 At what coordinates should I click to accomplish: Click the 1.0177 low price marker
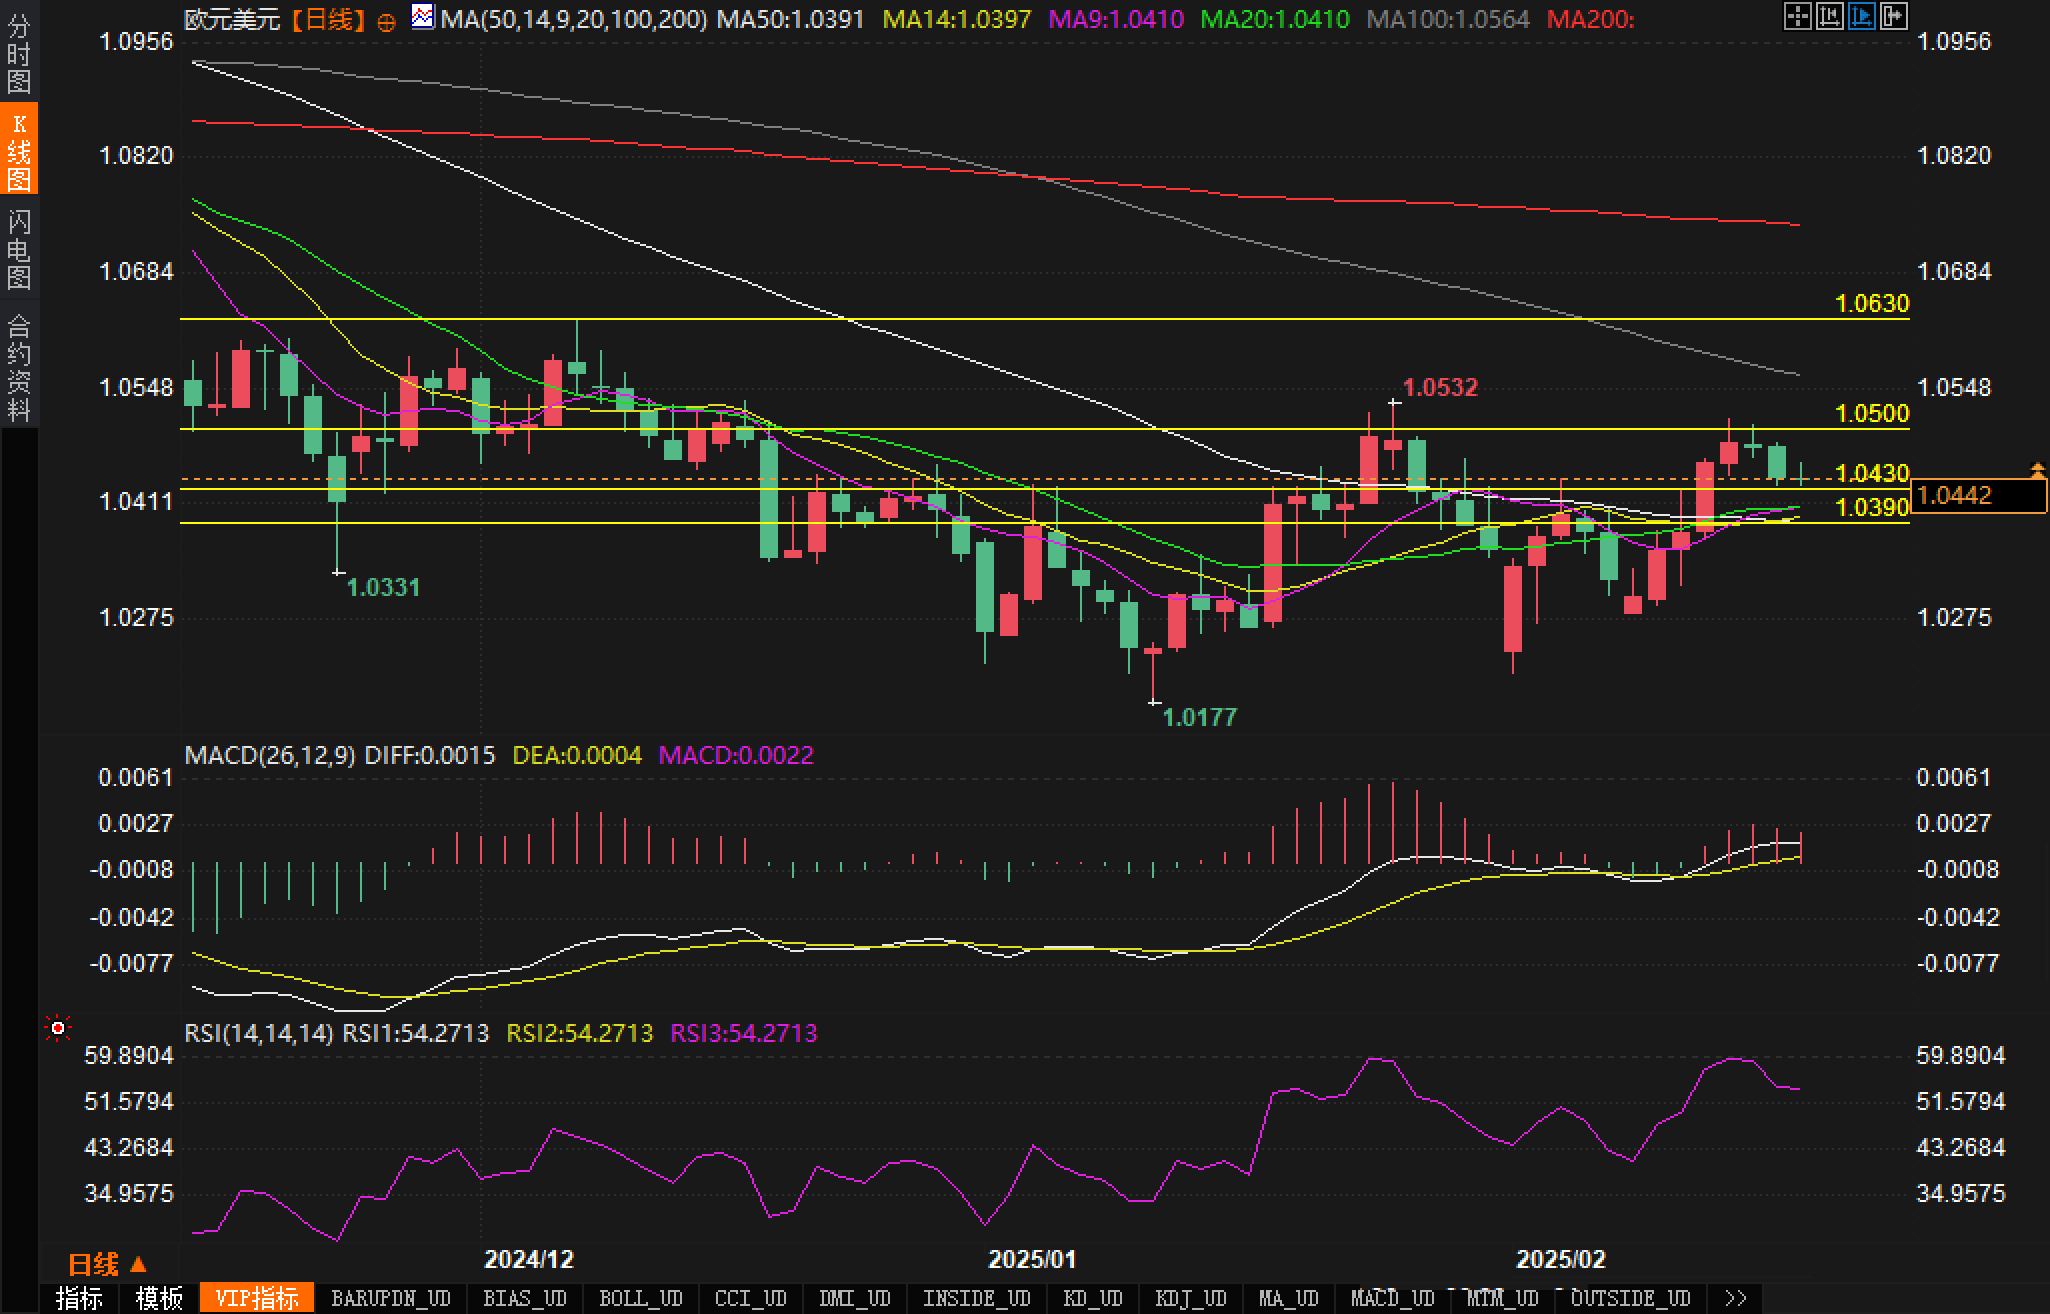click(x=1200, y=717)
